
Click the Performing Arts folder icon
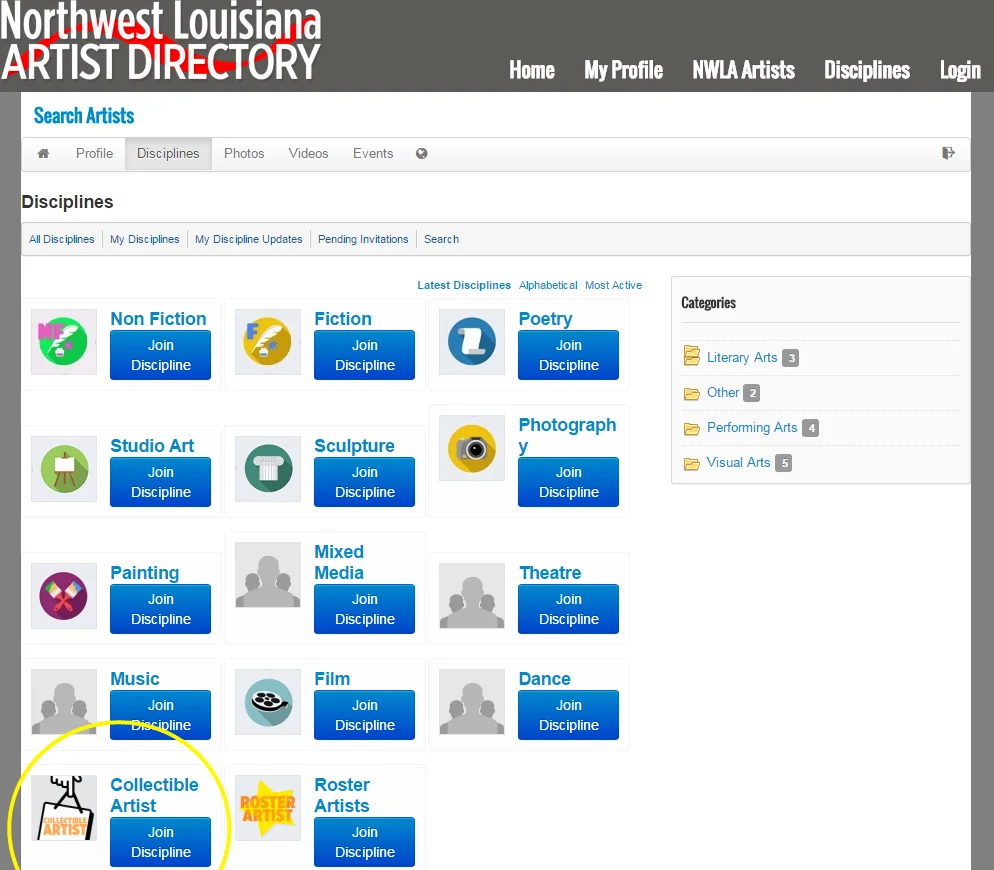coord(692,429)
